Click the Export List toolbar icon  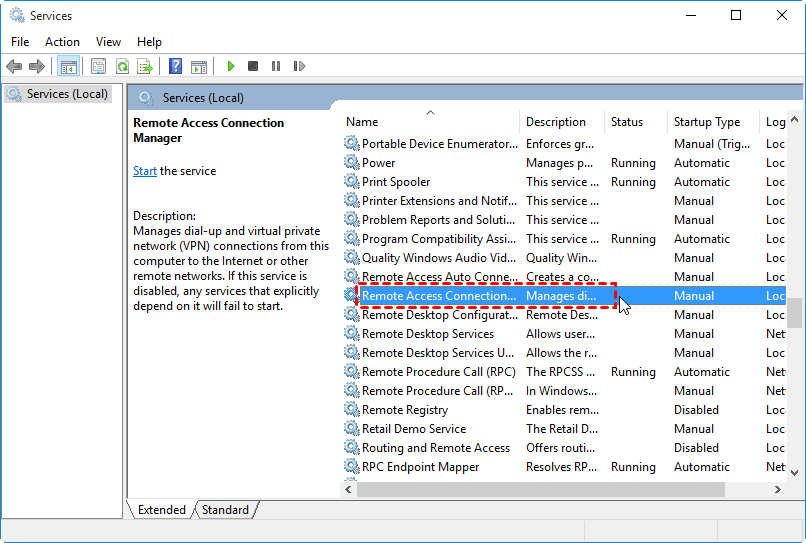tap(145, 66)
